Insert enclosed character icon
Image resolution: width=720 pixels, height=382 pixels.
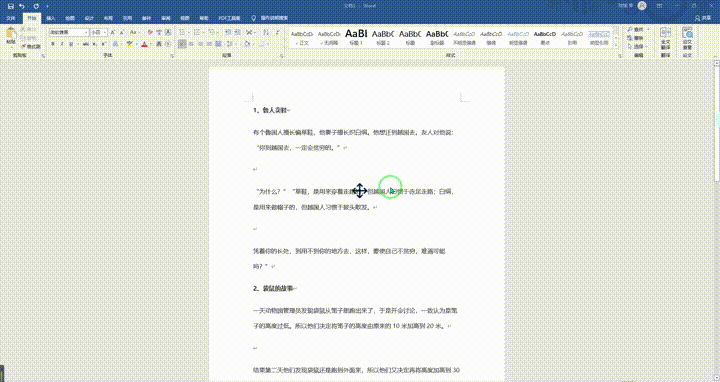click(x=168, y=44)
